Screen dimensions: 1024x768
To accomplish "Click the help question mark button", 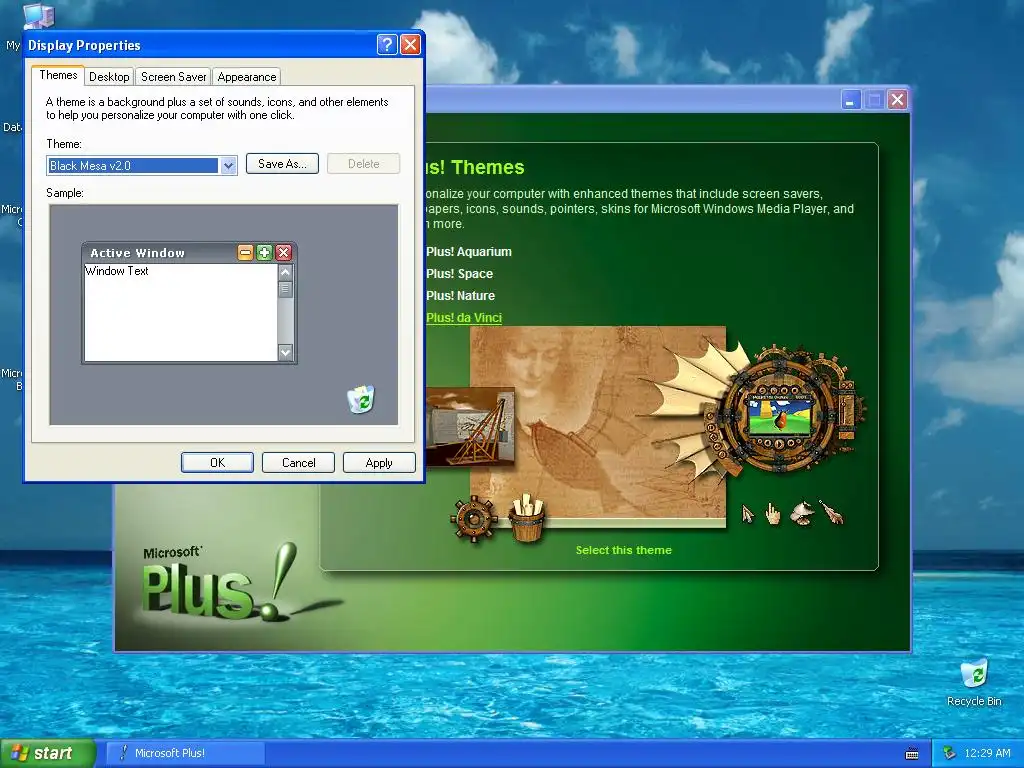I will point(387,44).
